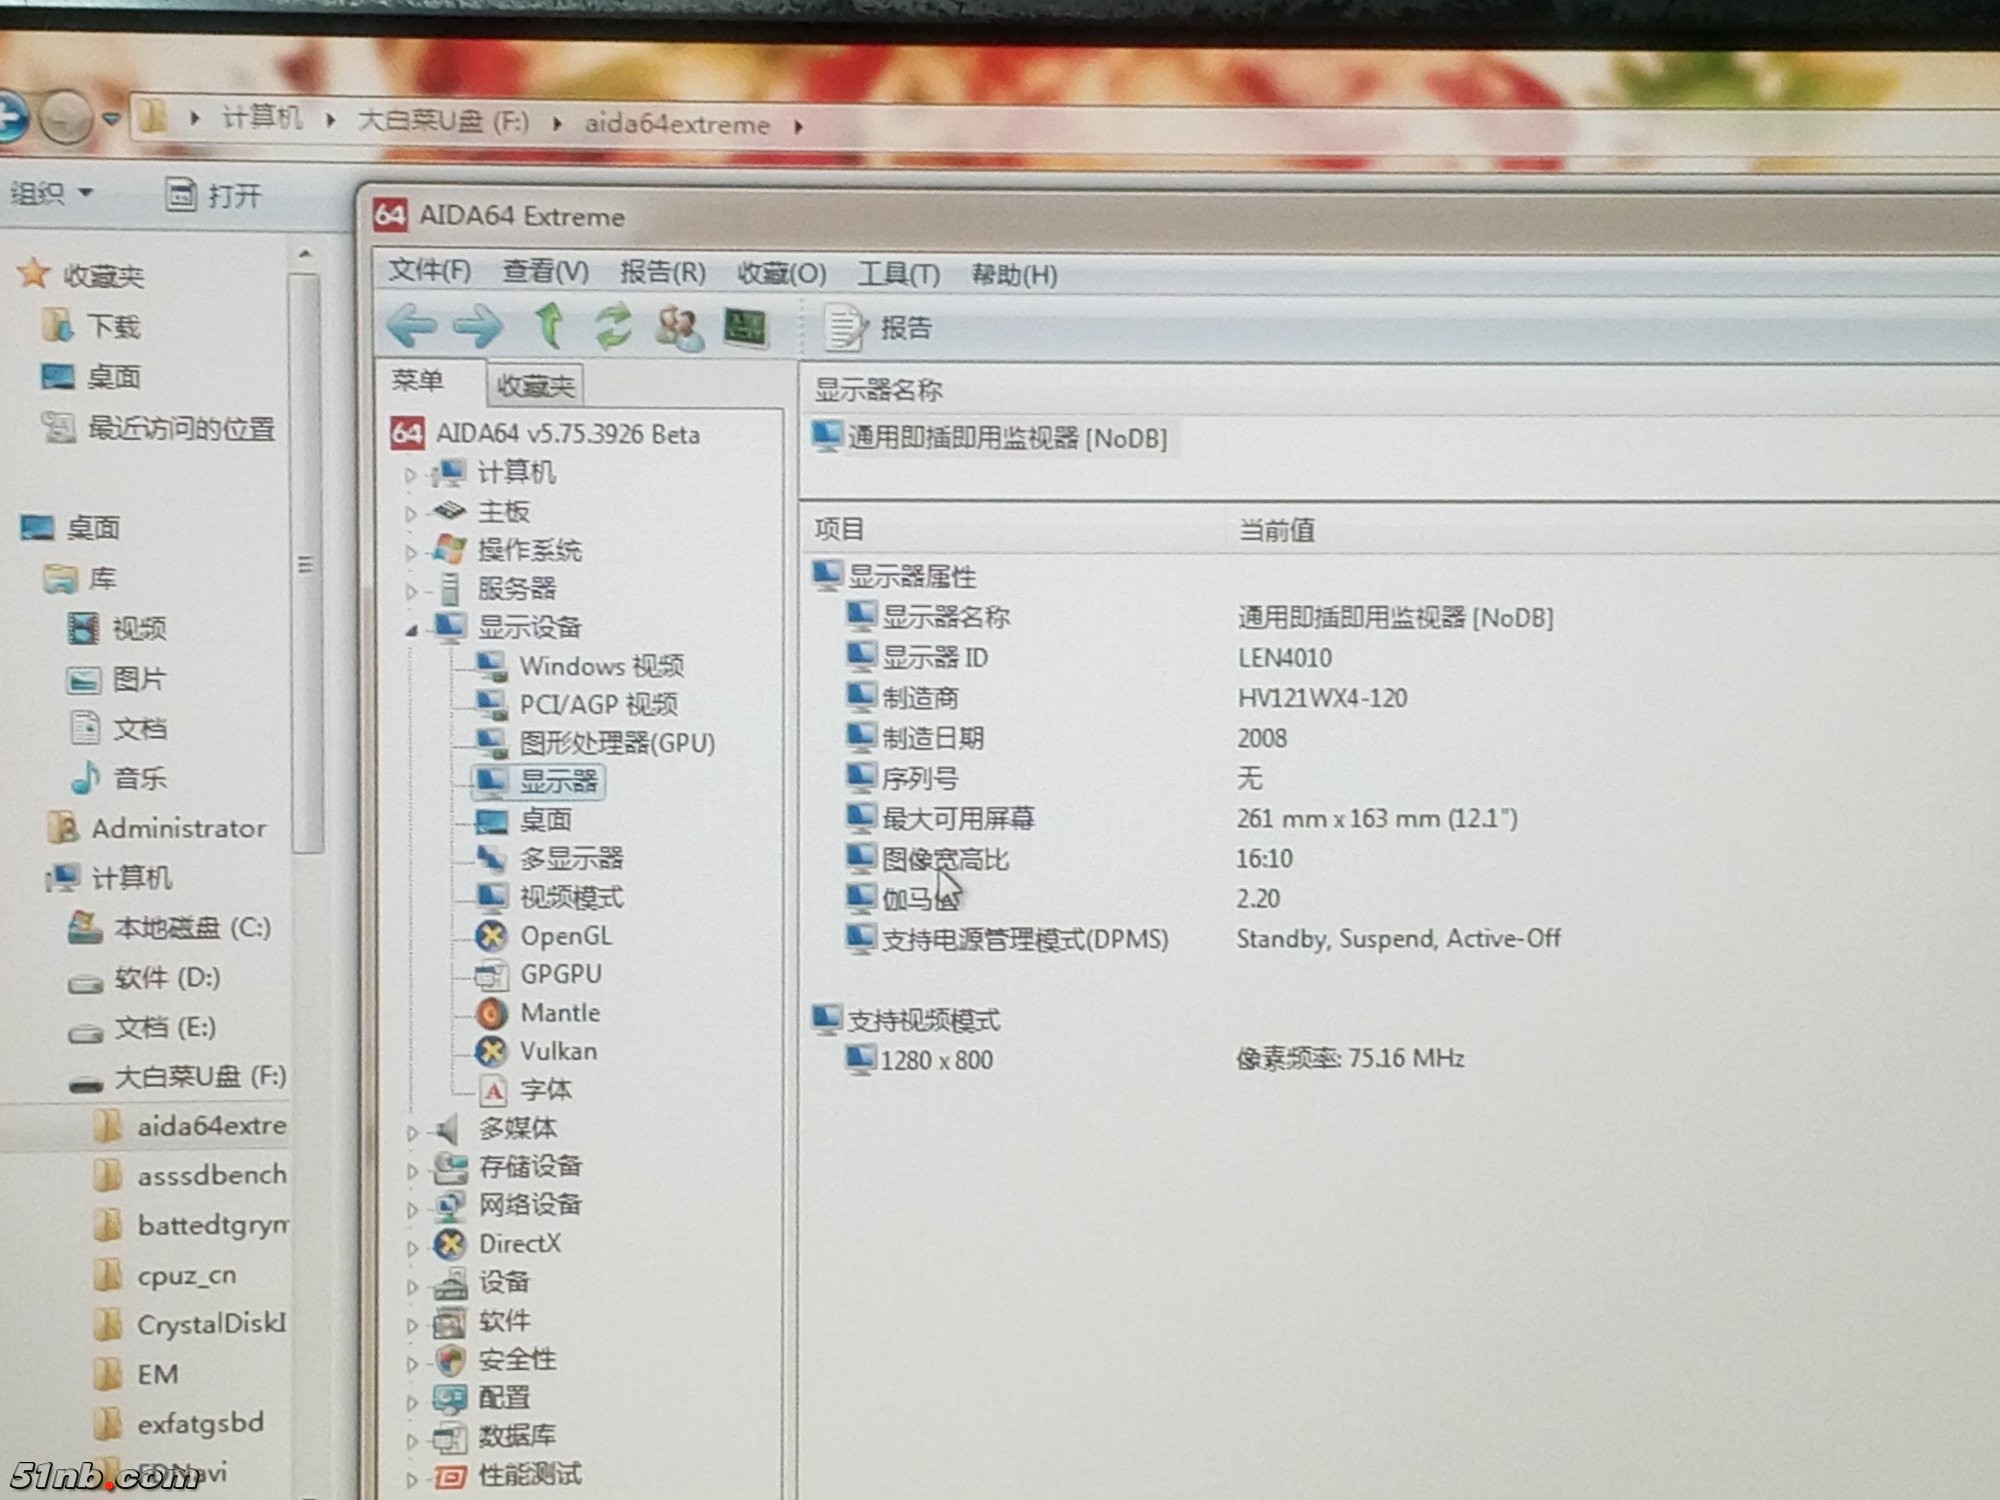
Task: Select OpenGL in the display tree
Action: click(x=564, y=936)
